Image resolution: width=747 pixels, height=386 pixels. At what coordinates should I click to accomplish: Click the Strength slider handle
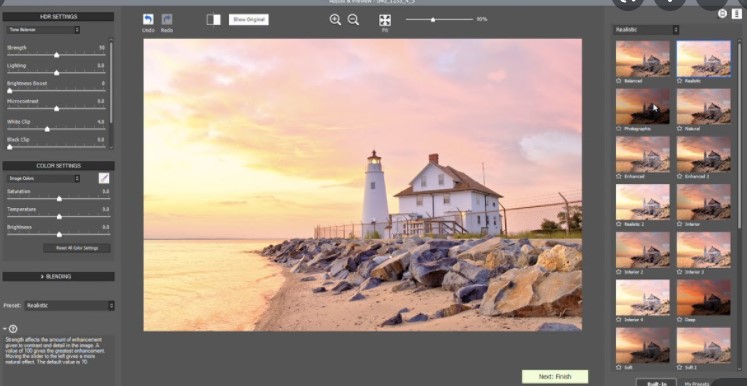pos(57,55)
